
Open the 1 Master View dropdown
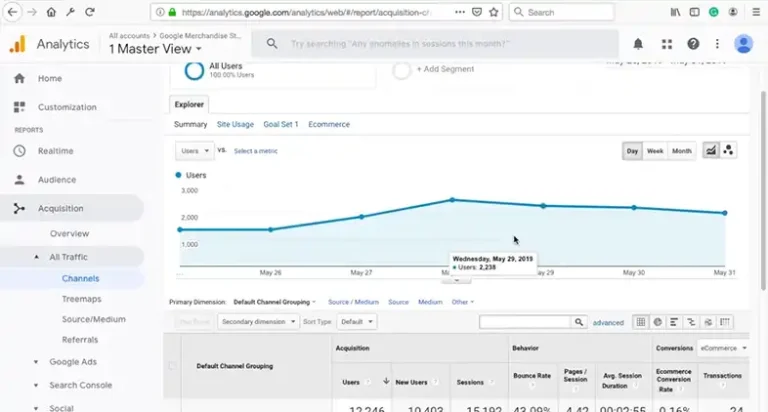155,49
